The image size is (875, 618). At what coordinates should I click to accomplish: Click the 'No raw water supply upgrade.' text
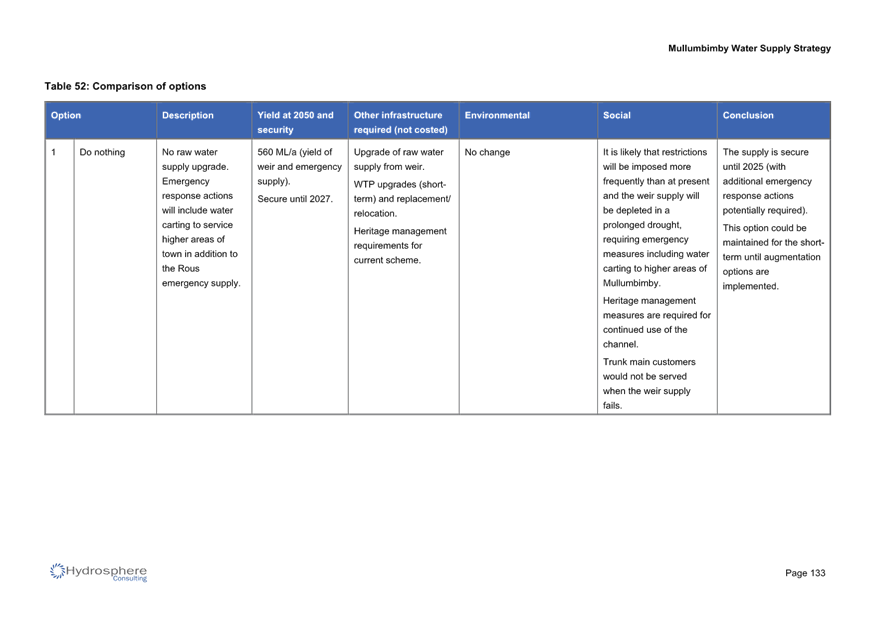[x=195, y=160]
